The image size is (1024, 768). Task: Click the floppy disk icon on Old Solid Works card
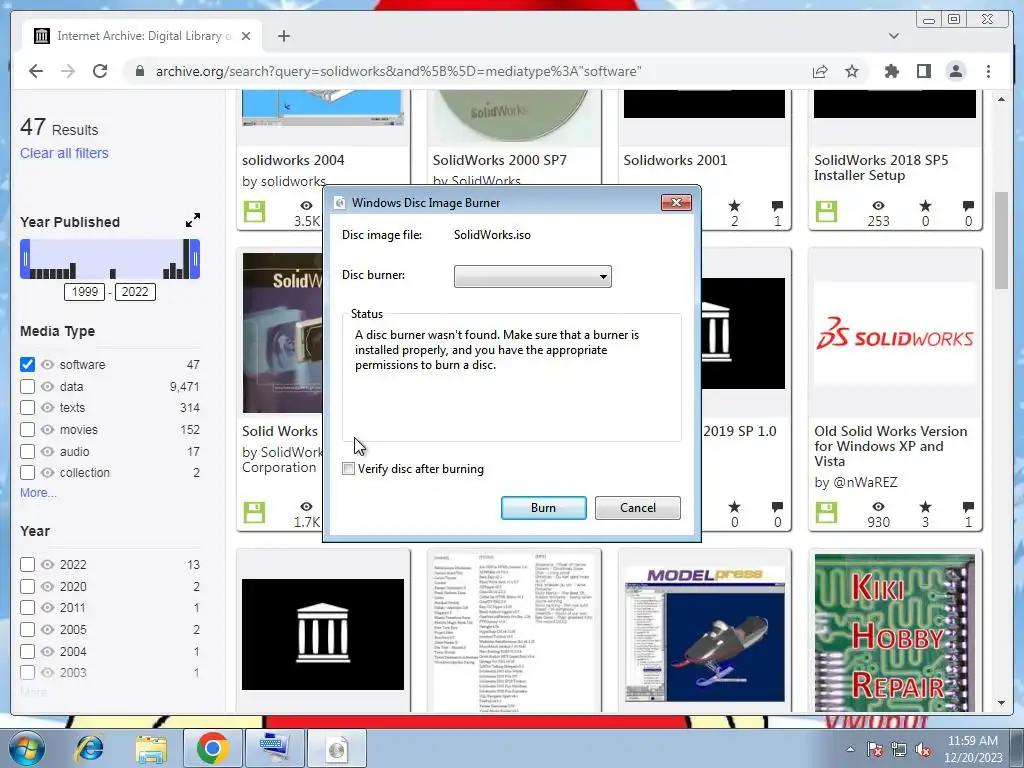pos(826,512)
